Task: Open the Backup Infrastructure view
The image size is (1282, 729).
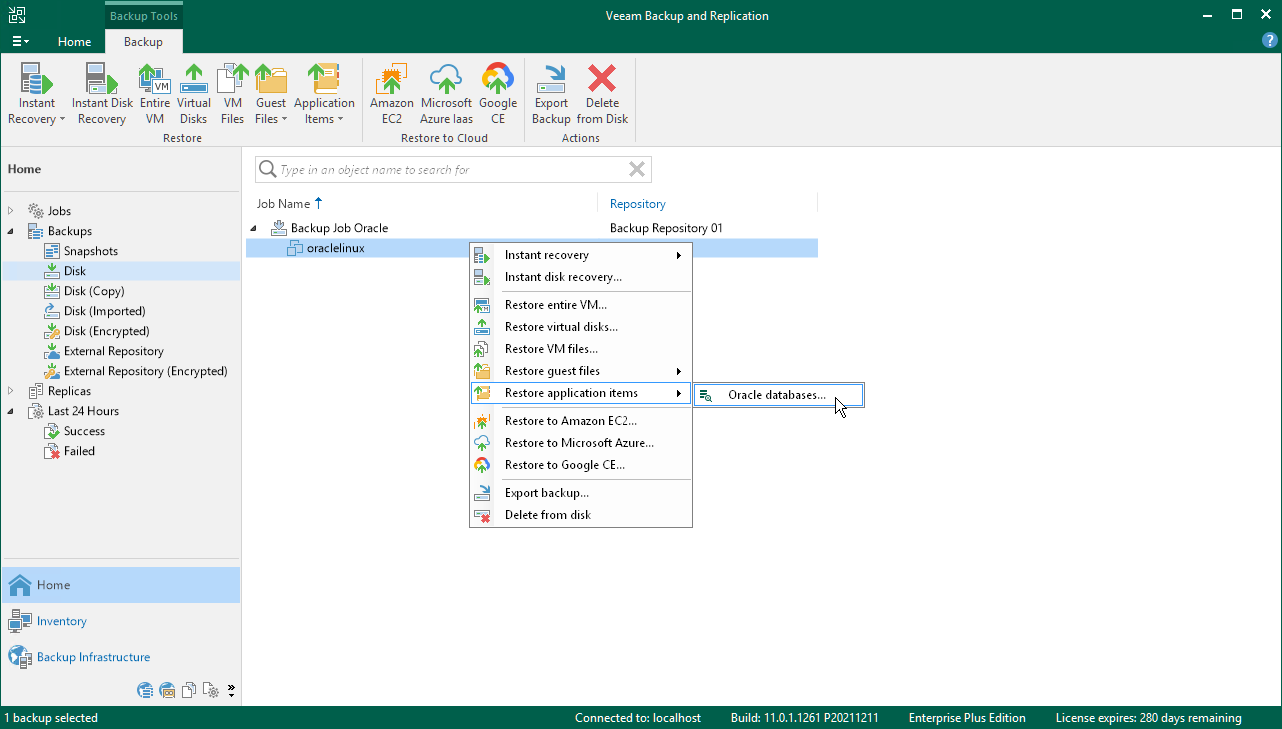Action: pyautogui.click(x=121, y=657)
